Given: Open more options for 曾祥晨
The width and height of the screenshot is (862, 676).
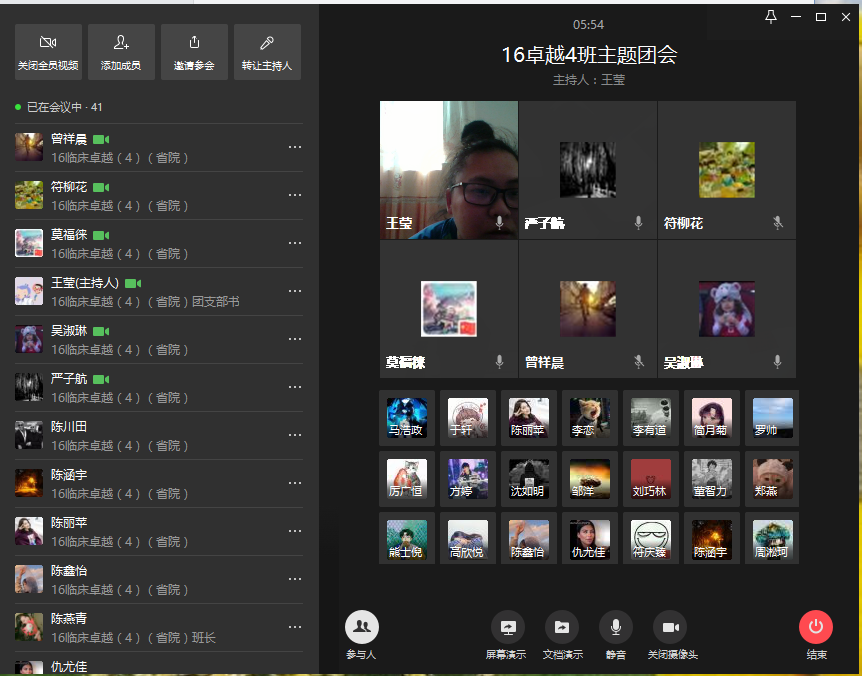Looking at the screenshot, I should tap(294, 147).
